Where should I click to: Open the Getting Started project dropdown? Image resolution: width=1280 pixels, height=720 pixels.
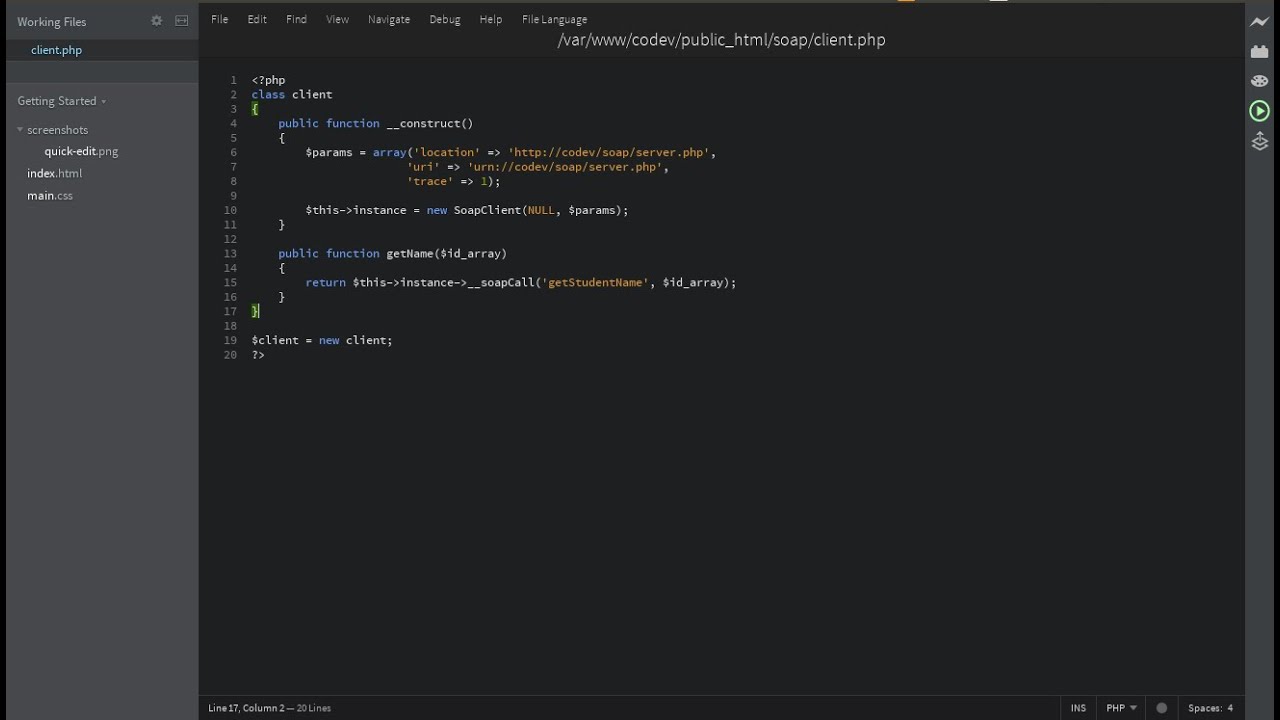(61, 101)
